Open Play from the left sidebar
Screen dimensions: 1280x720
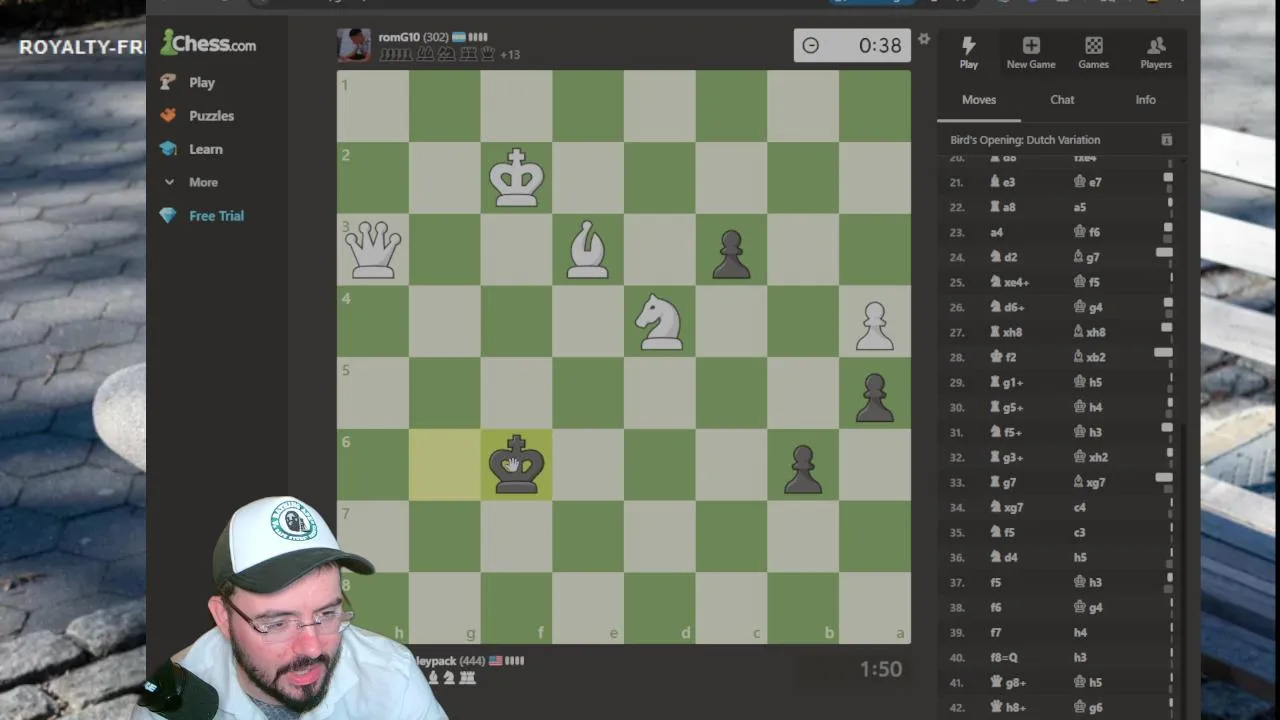click(202, 83)
